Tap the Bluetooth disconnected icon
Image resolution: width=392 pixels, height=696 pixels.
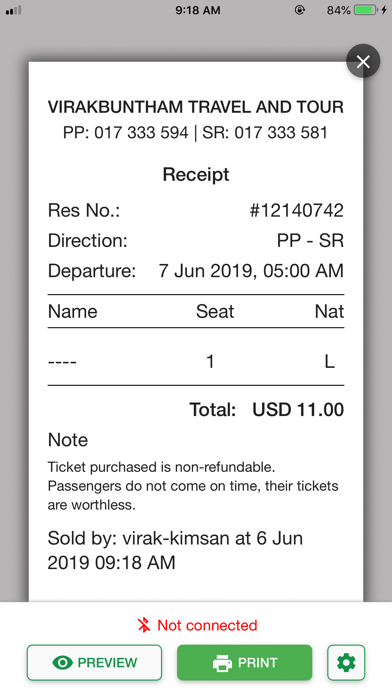pyautogui.click(x=144, y=625)
